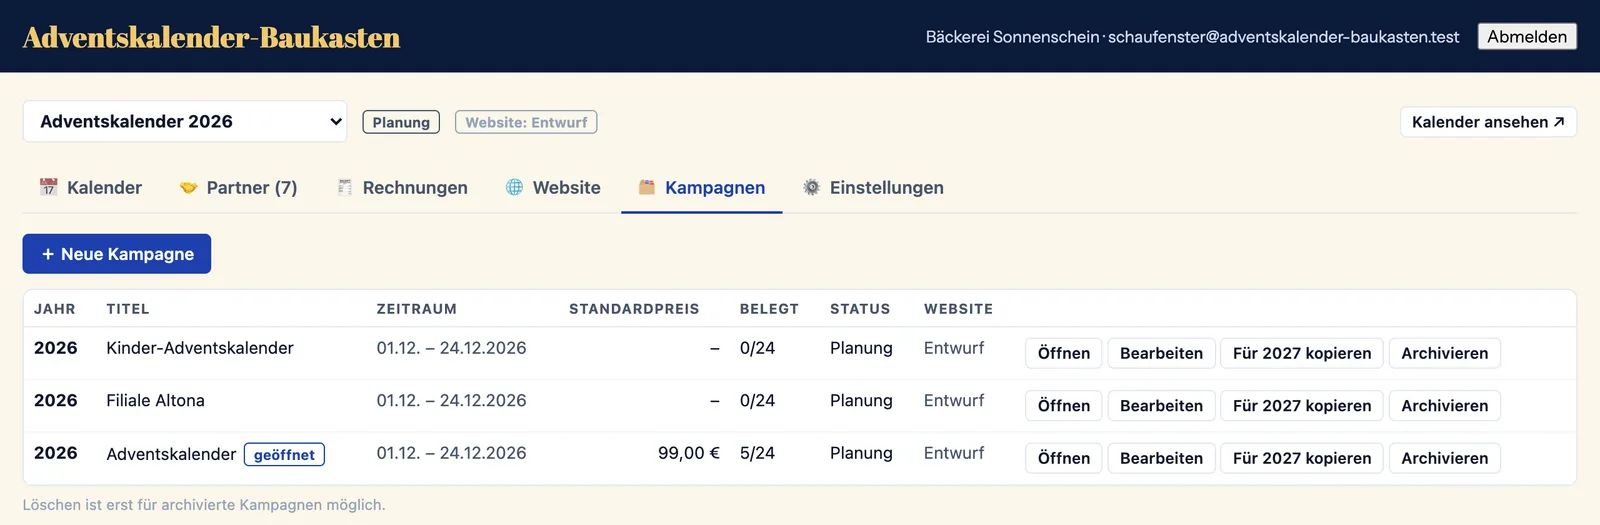Click Bearbeiten in the 99,00 € Adventskalender row
Screen dimensions: 1600x525
pyautogui.click(x=1161, y=458)
